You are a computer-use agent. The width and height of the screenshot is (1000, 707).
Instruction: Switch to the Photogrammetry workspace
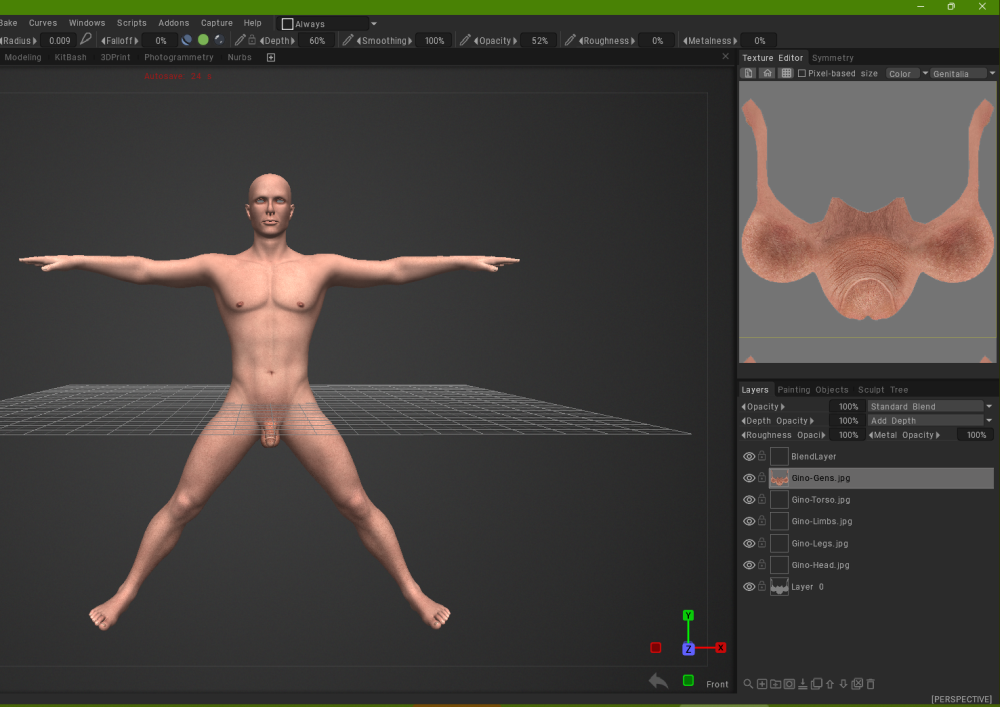pos(179,58)
